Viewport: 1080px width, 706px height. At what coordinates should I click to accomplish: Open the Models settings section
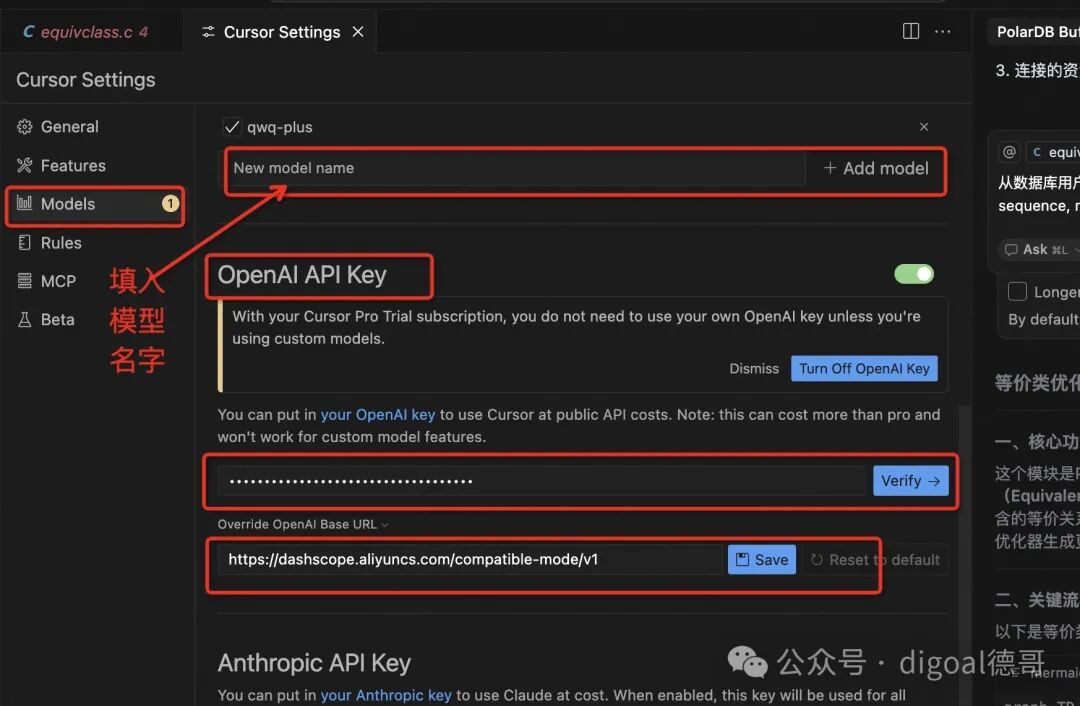coord(95,204)
